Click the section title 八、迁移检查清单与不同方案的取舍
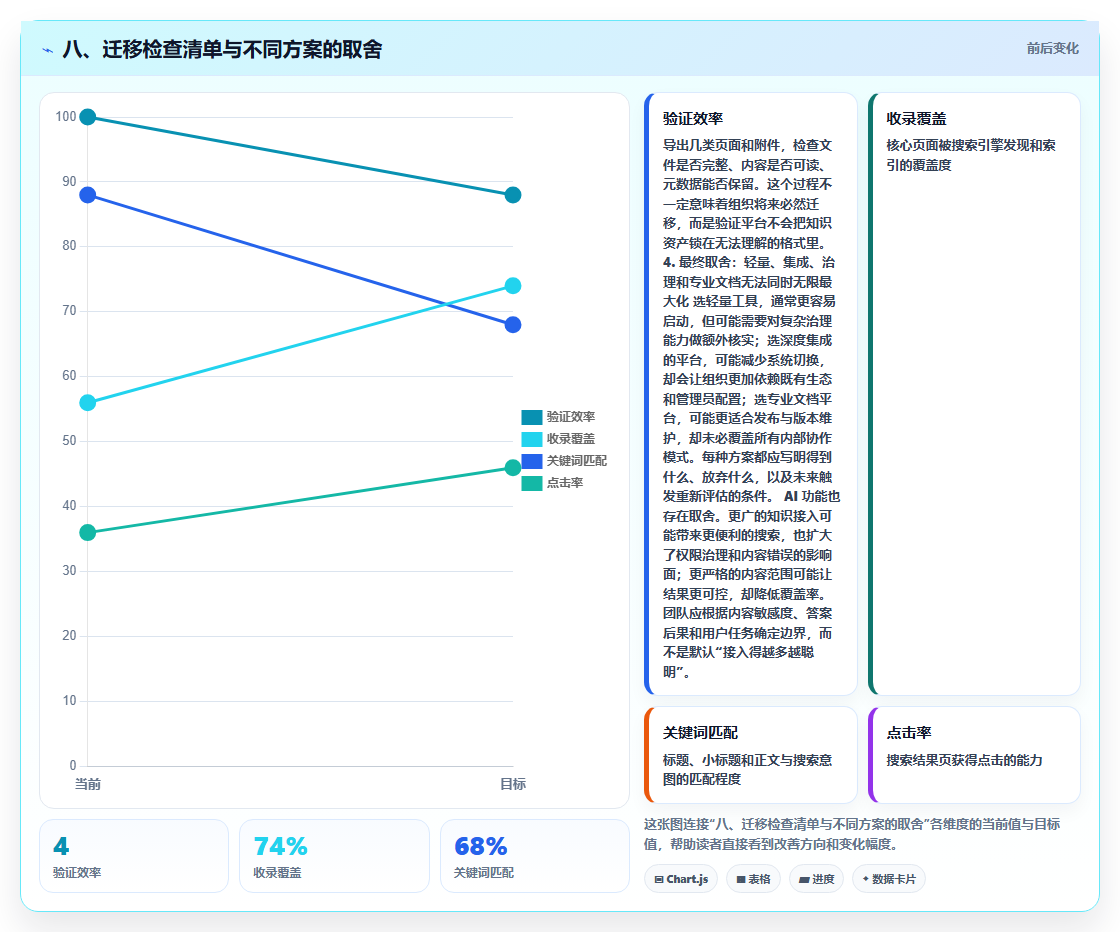 pyautogui.click(x=222, y=49)
